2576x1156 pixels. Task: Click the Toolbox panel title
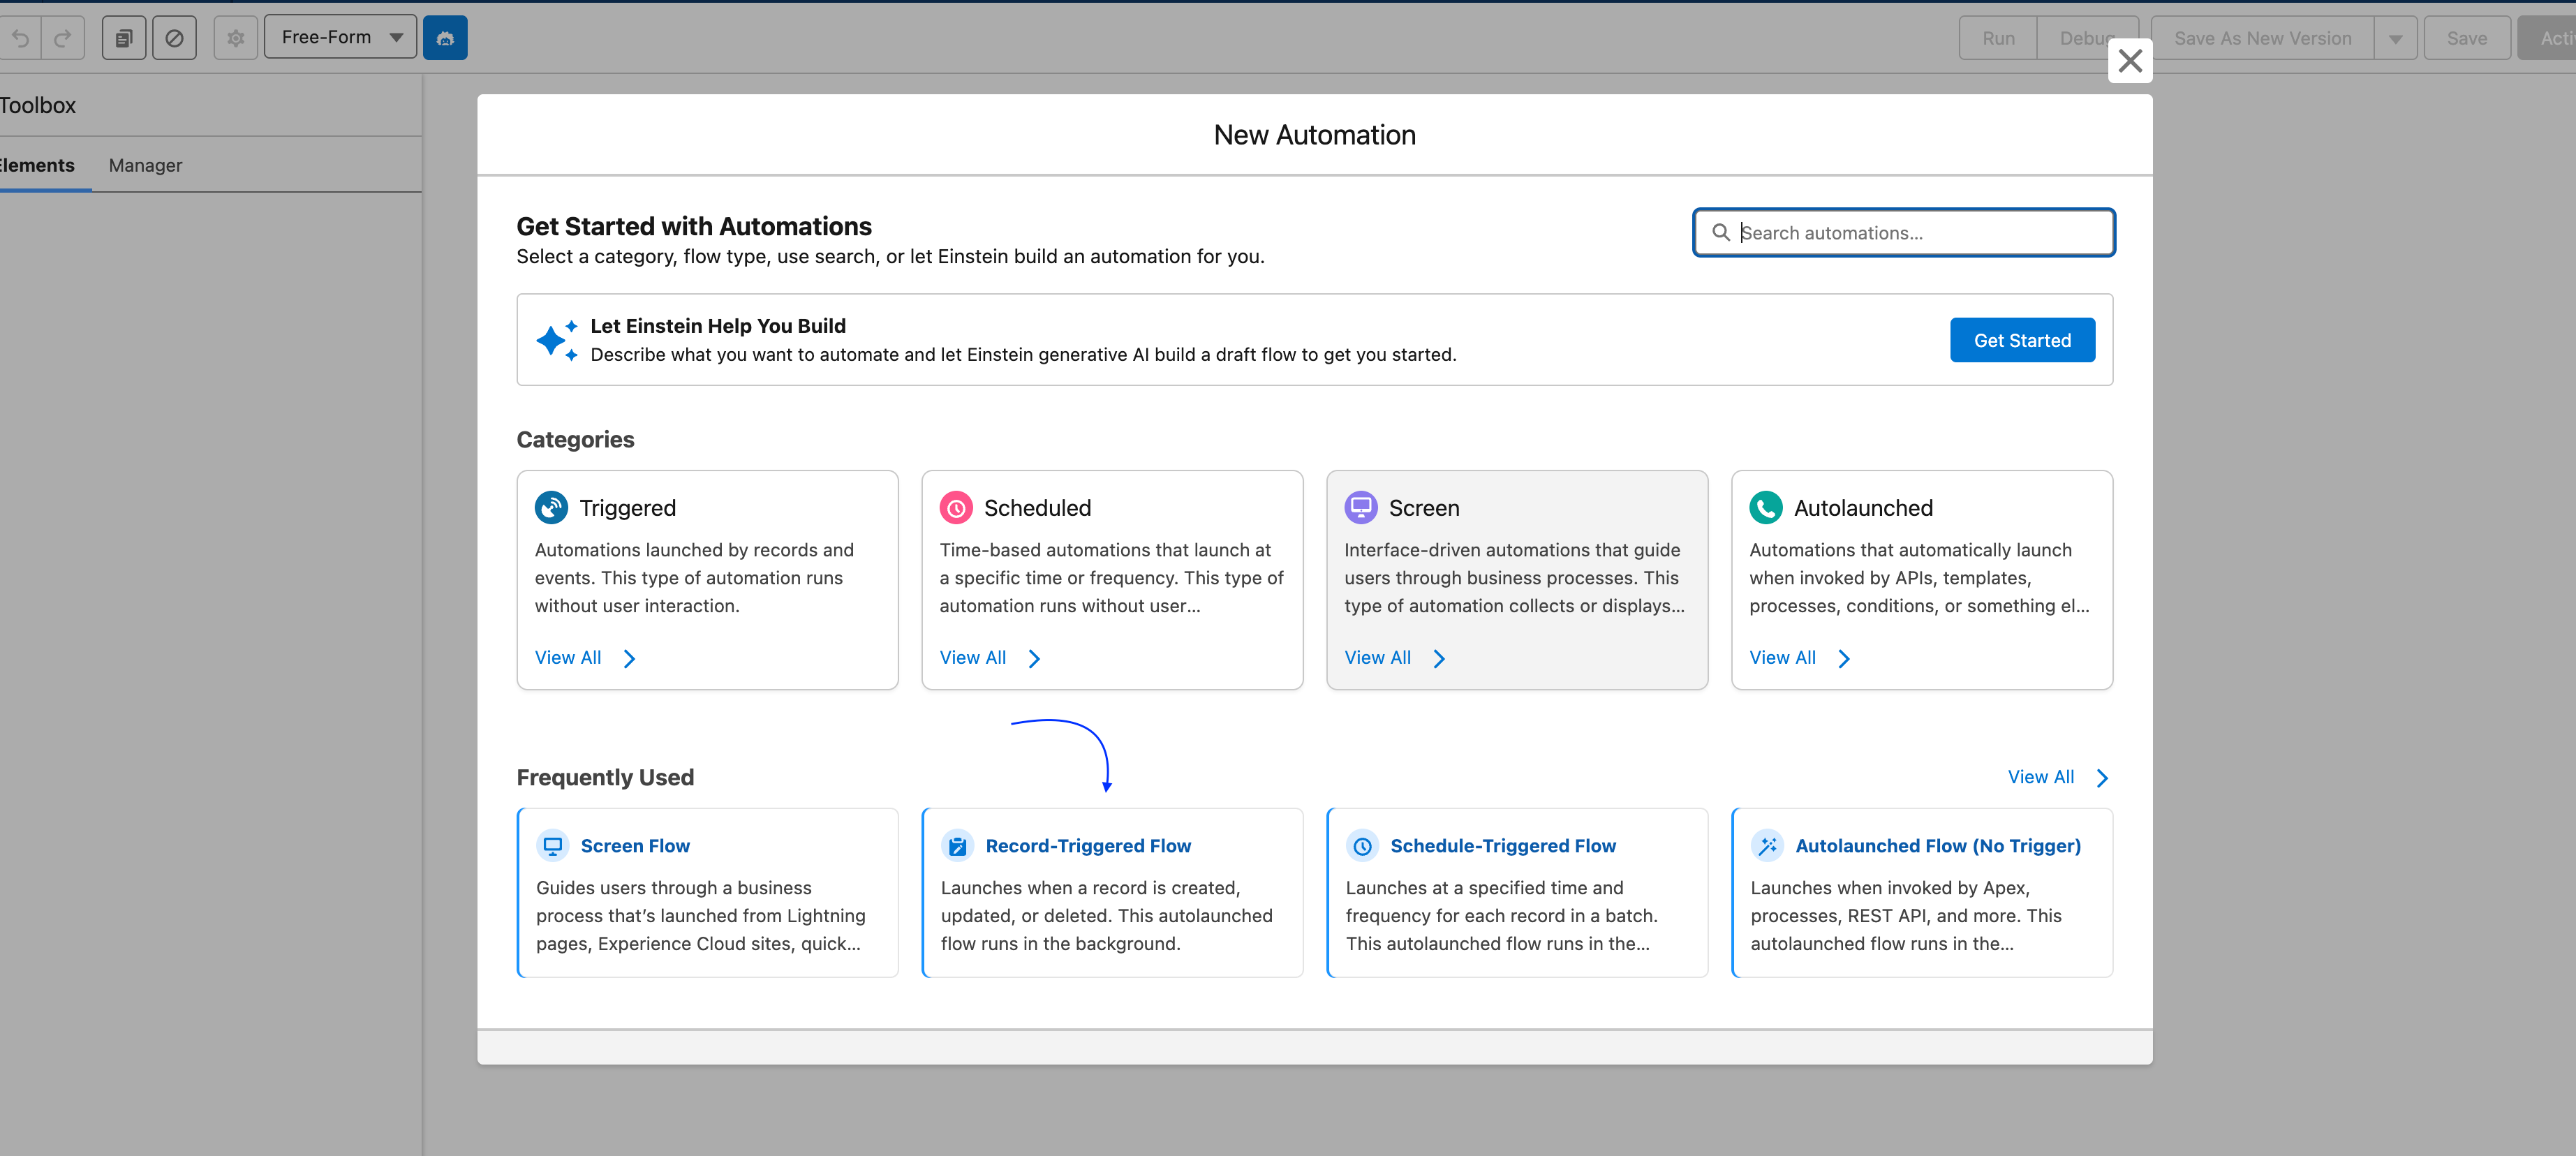(x=38, y=105)
